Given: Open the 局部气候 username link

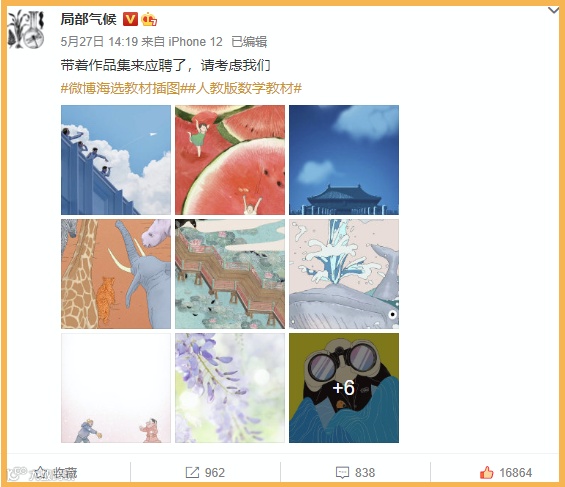Looking at the screenshot, I should tap(88, 19).
